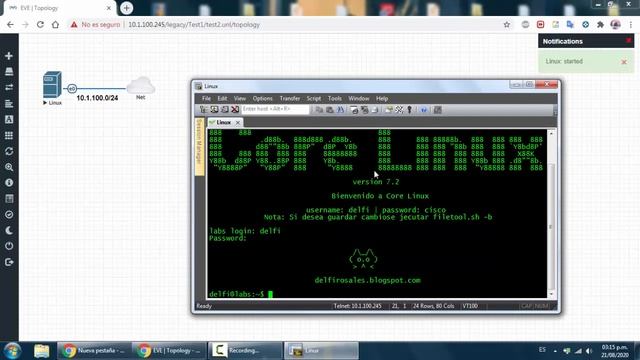Open Lab details table icon in sidebar
Screen dimensions: 640x360
point(9,199)
